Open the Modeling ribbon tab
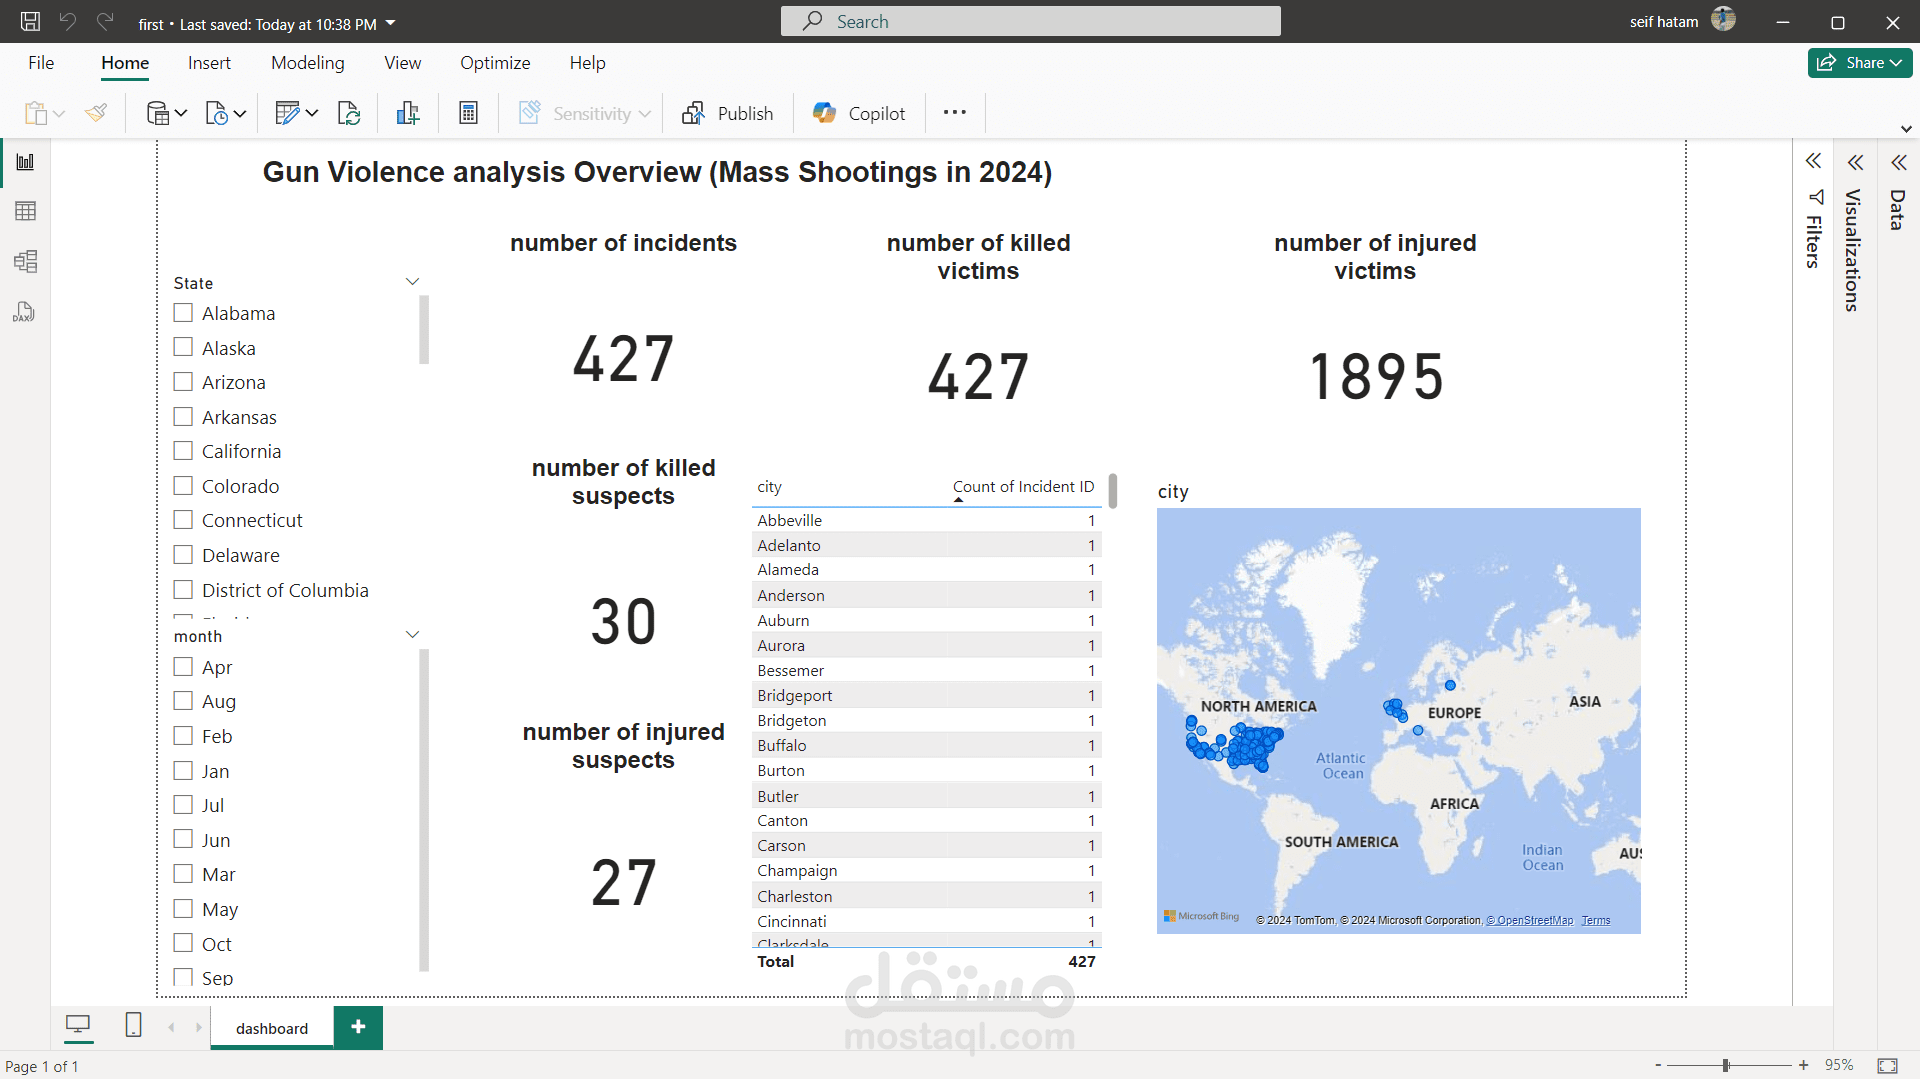The image size is (1920, 1079). (x=307, y=62)
